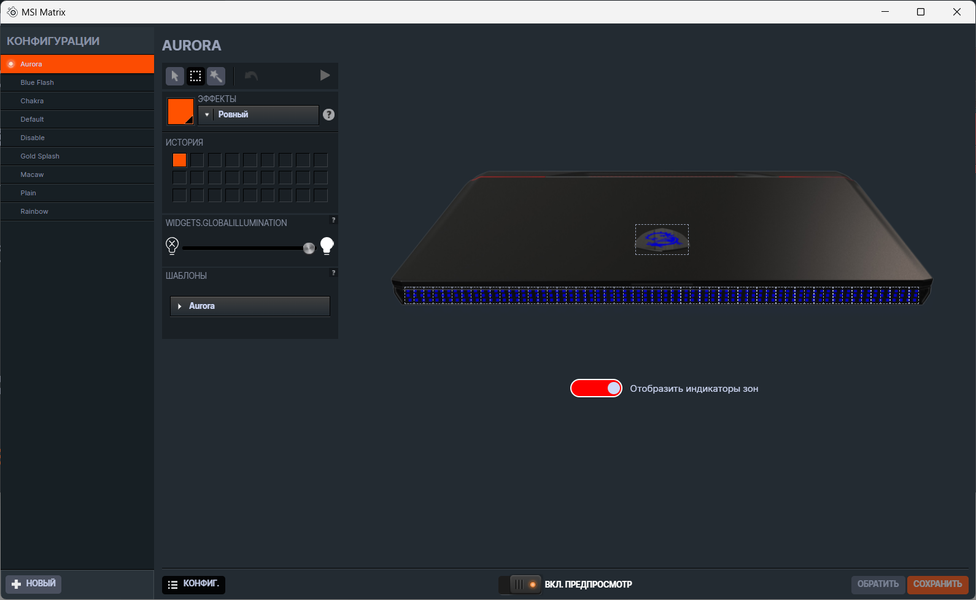Open help for global illumination widget
Viewport: 976px width, 600px height.
[334, 220]
